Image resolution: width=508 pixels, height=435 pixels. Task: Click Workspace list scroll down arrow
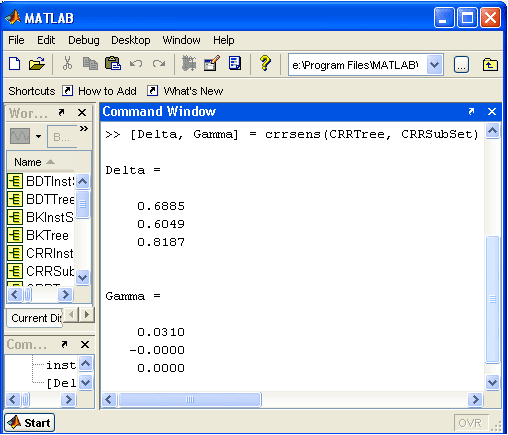click(x=82, y=277)
